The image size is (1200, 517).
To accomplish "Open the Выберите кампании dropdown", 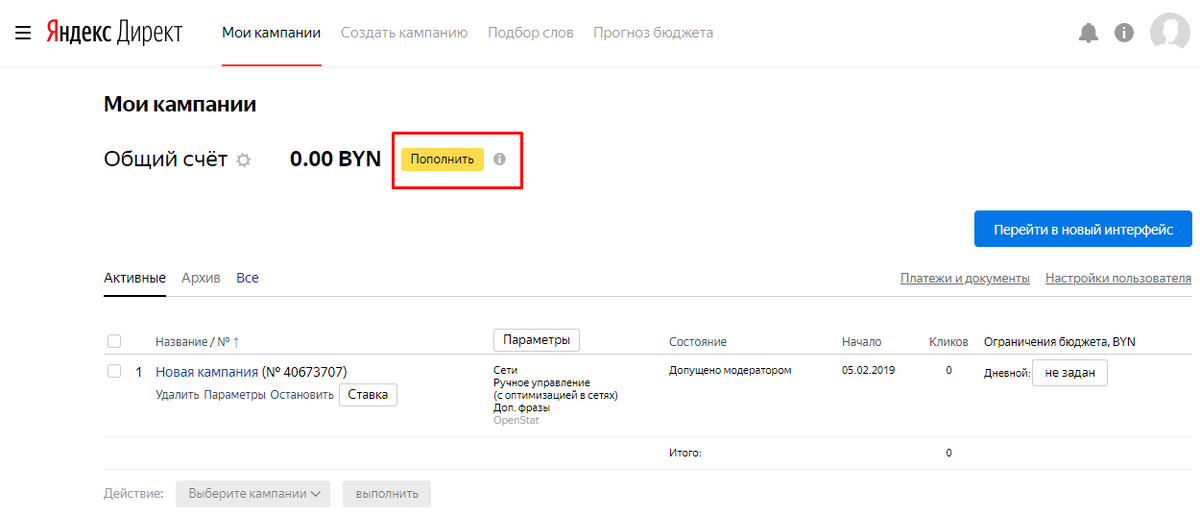I will [253, 493].
